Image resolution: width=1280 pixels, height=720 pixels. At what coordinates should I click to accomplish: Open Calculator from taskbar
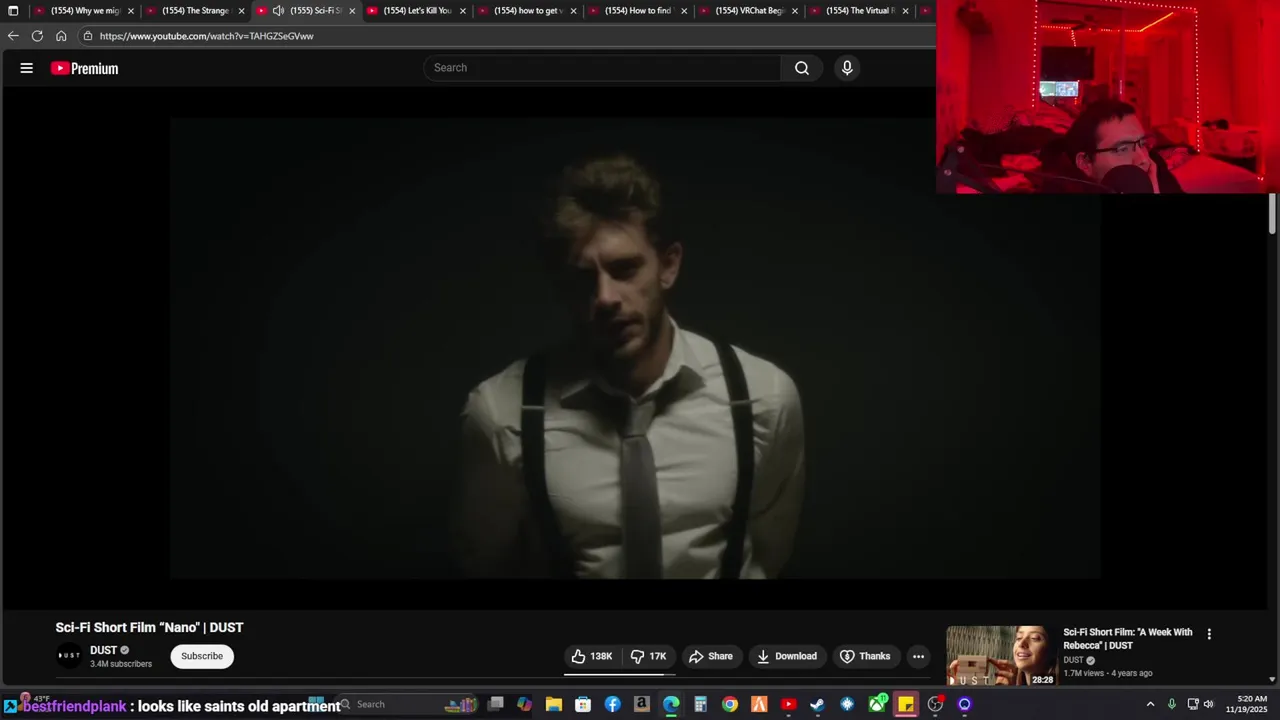700,704
